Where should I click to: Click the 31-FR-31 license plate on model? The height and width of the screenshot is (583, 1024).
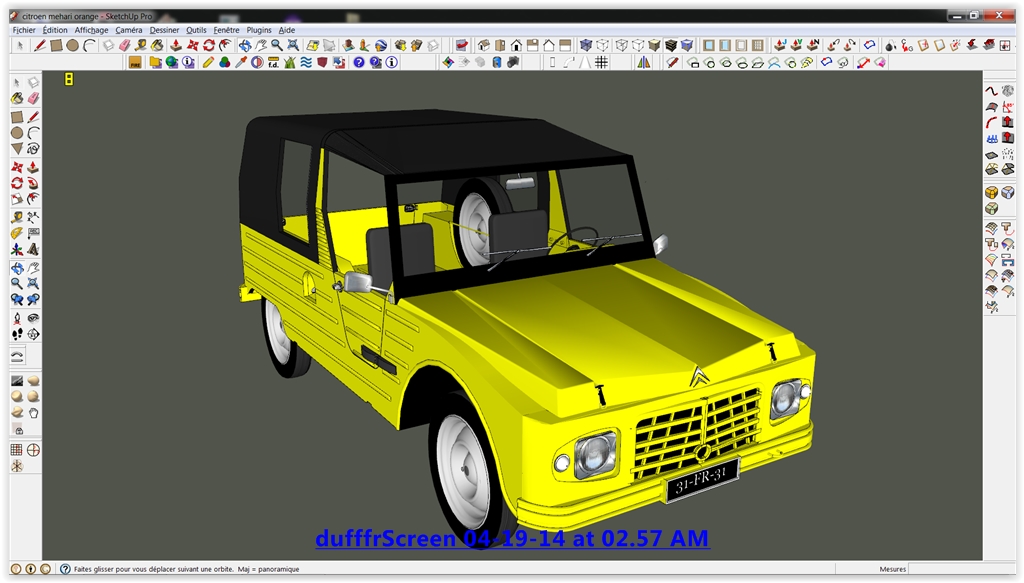(x=702, y=481)
